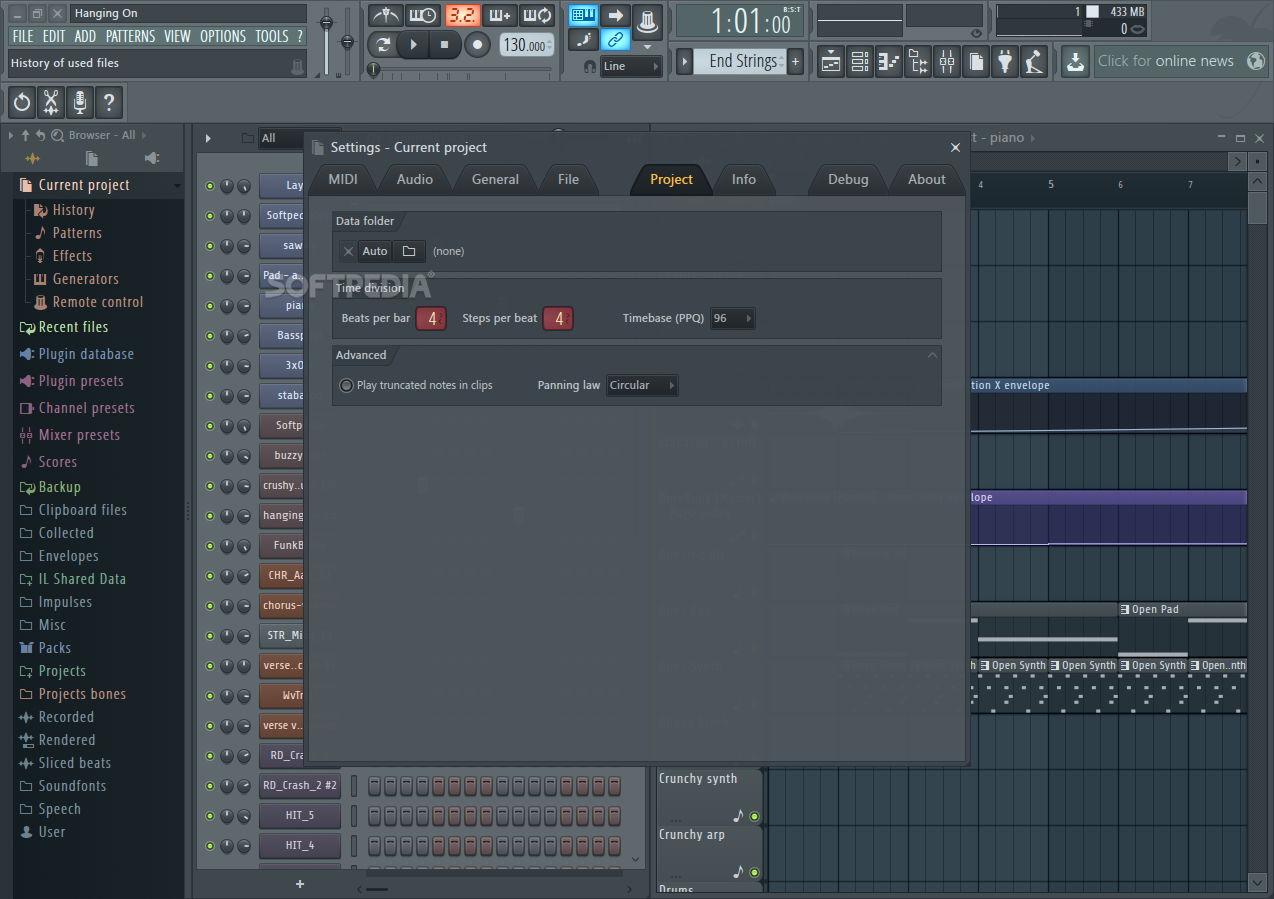1274x899 pixels.
Task: Open the View memory lips icon
Action: coord(1137,30)
